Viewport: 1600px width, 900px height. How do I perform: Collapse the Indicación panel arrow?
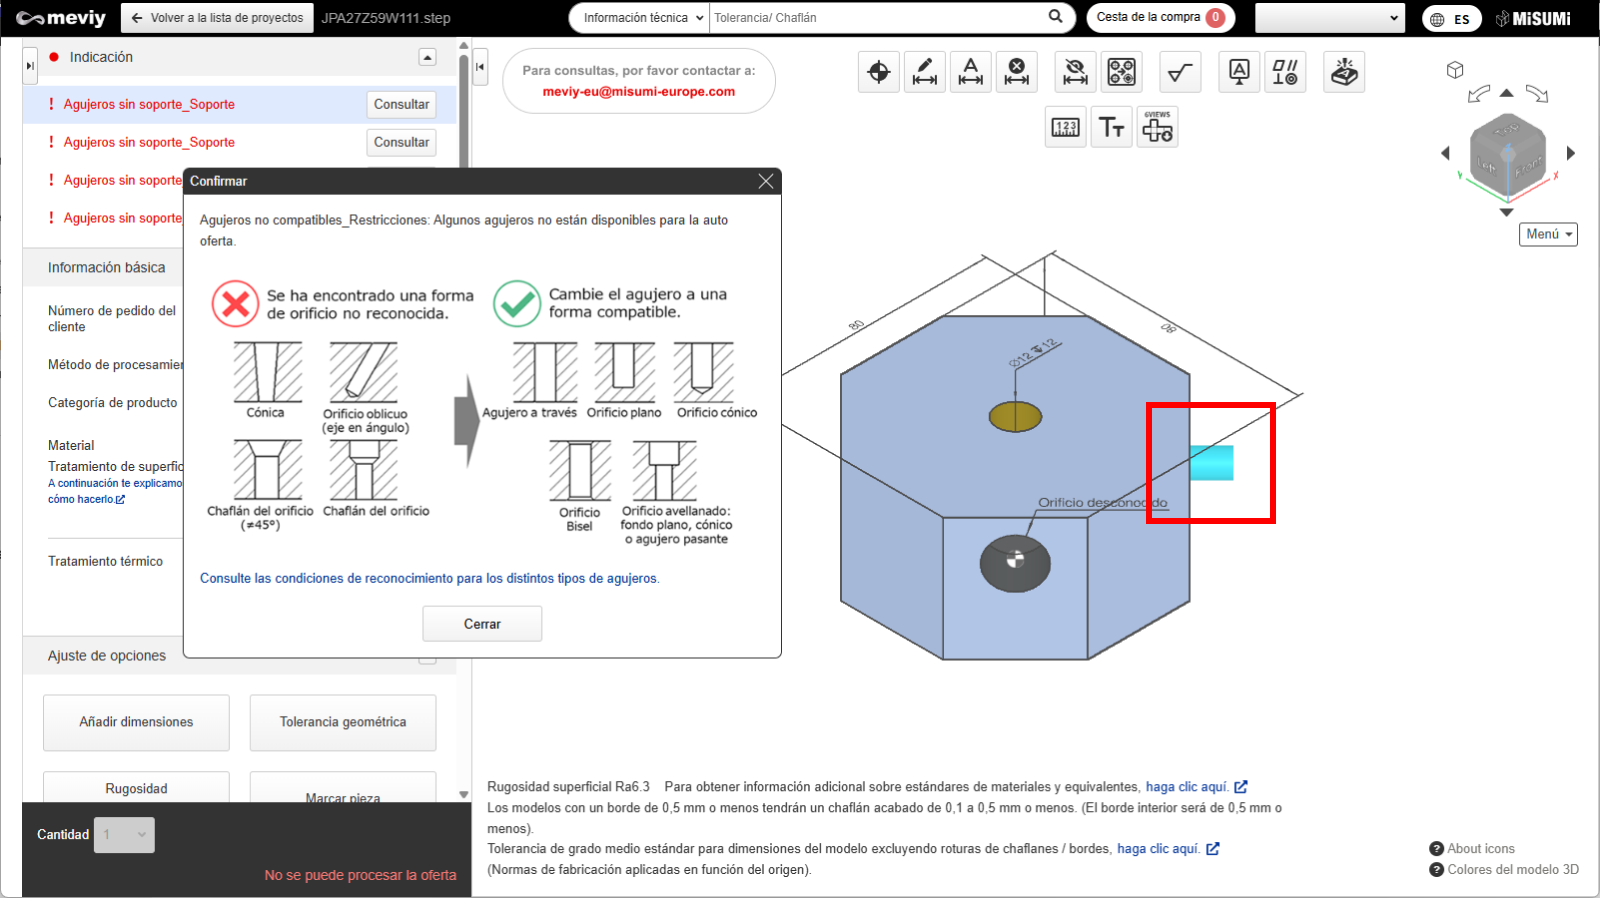click(427, 58)
